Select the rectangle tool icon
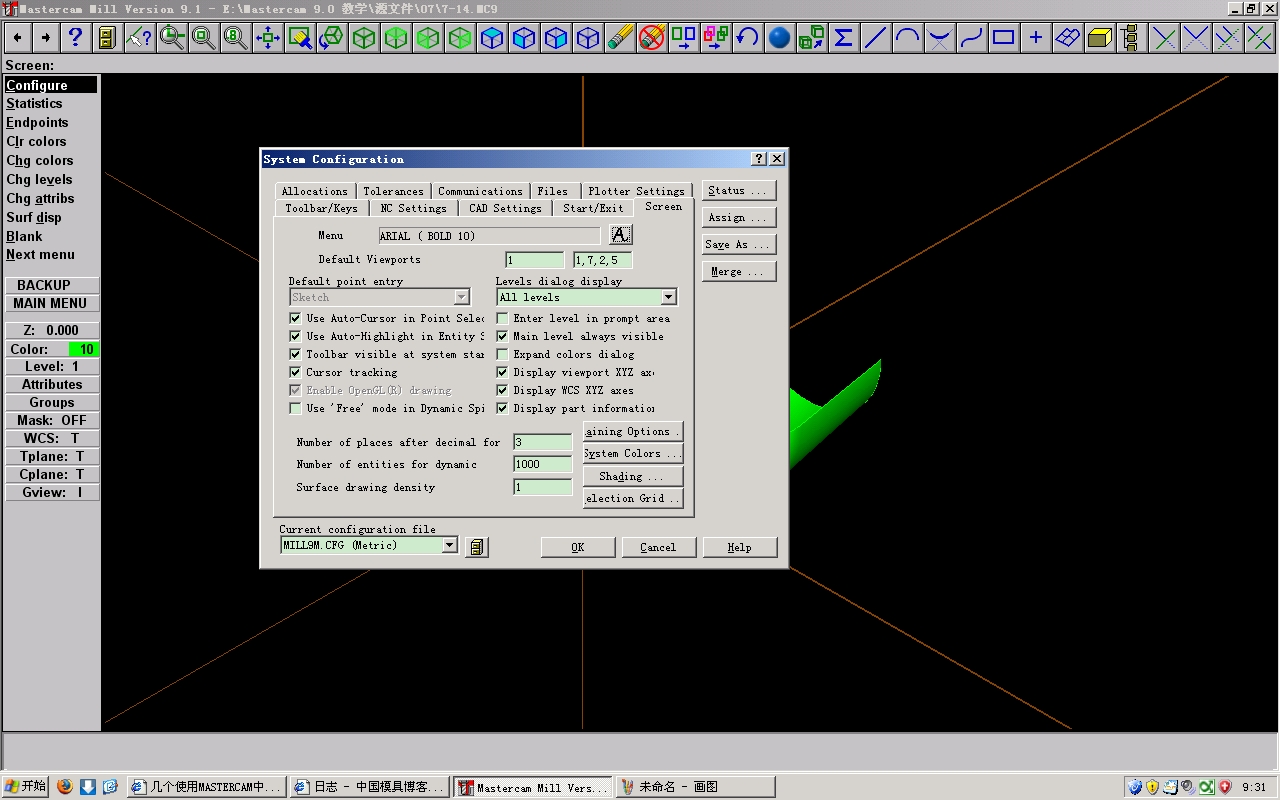 [x=1003, y=38]
